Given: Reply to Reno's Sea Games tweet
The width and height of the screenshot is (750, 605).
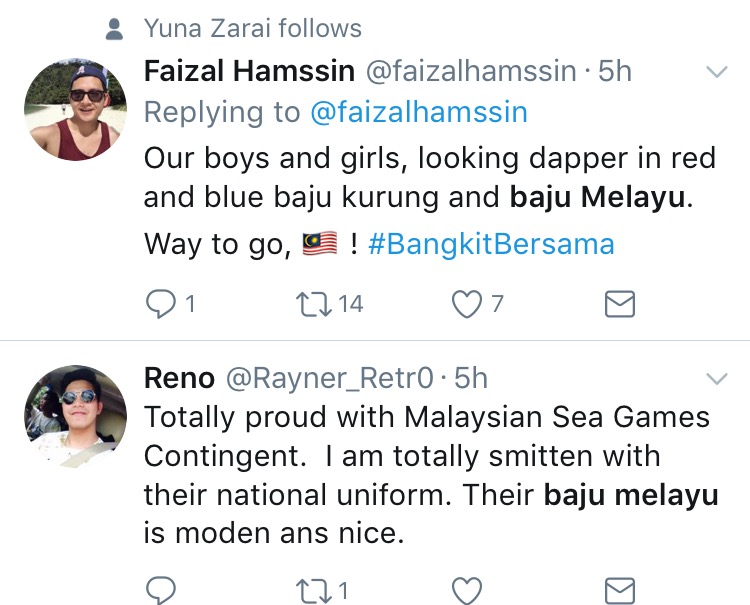Looking at the screenshot, I should pos(160,590).
